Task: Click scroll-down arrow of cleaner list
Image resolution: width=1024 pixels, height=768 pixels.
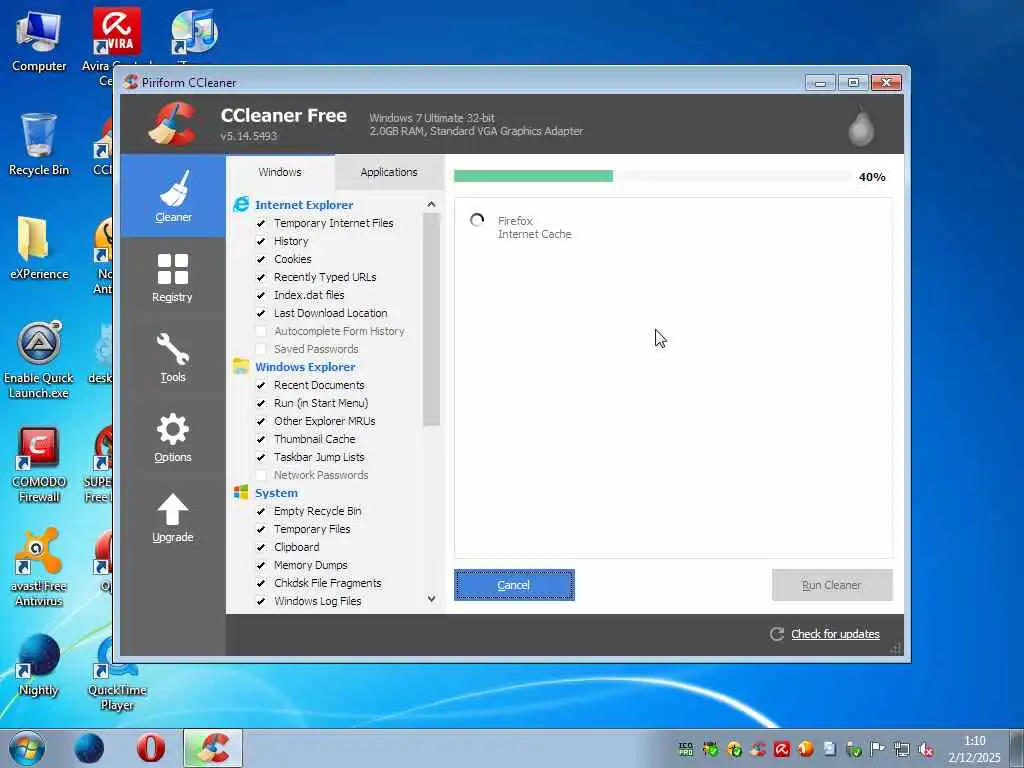Action: 431,598
